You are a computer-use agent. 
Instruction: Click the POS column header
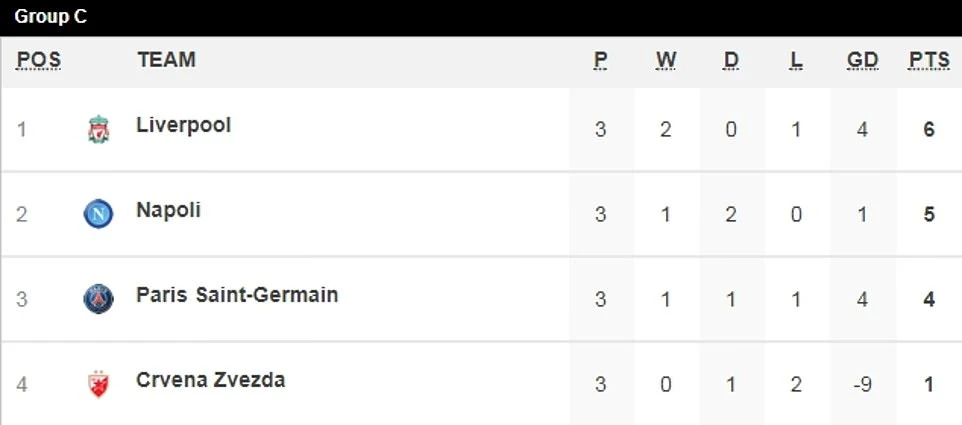click(39, 60)
